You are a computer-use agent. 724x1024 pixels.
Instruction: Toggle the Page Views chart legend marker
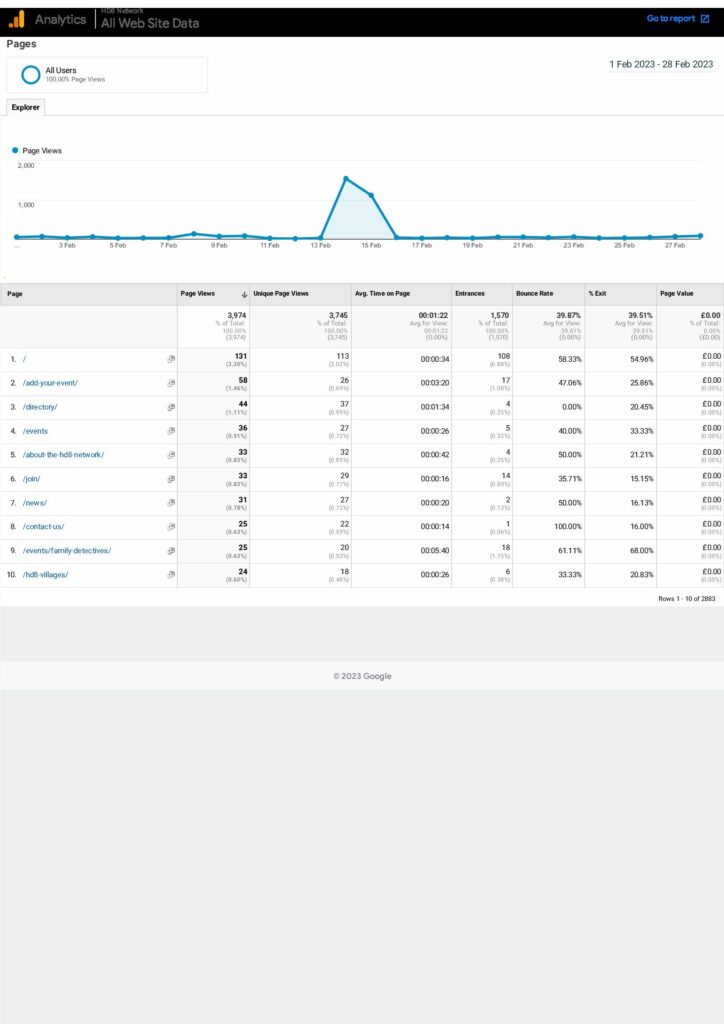tap(15, 151)
